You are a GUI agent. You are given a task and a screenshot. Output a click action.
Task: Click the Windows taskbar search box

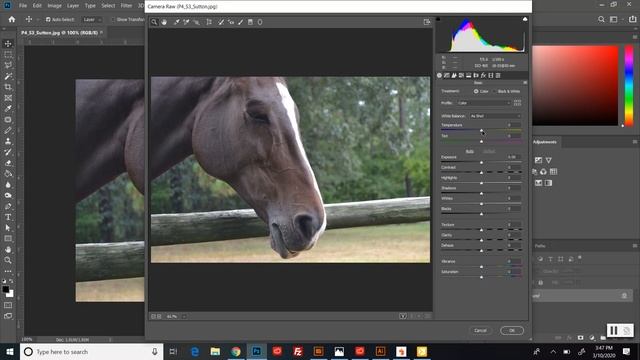(x=91, y=351)
